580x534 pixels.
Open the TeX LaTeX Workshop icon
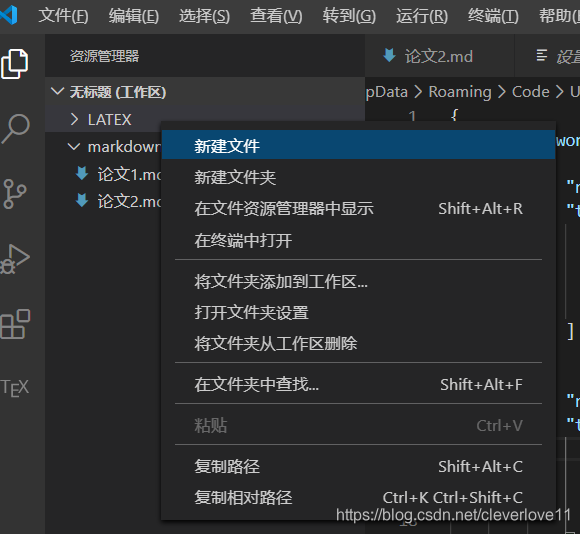[15, 388]
